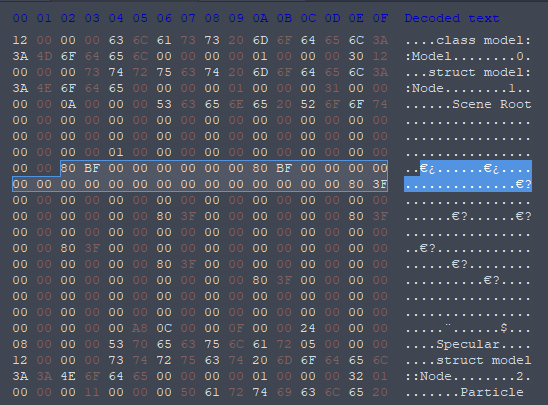
Task: Click the 4D hex byte in row two
Action: [x=44, y=56]
